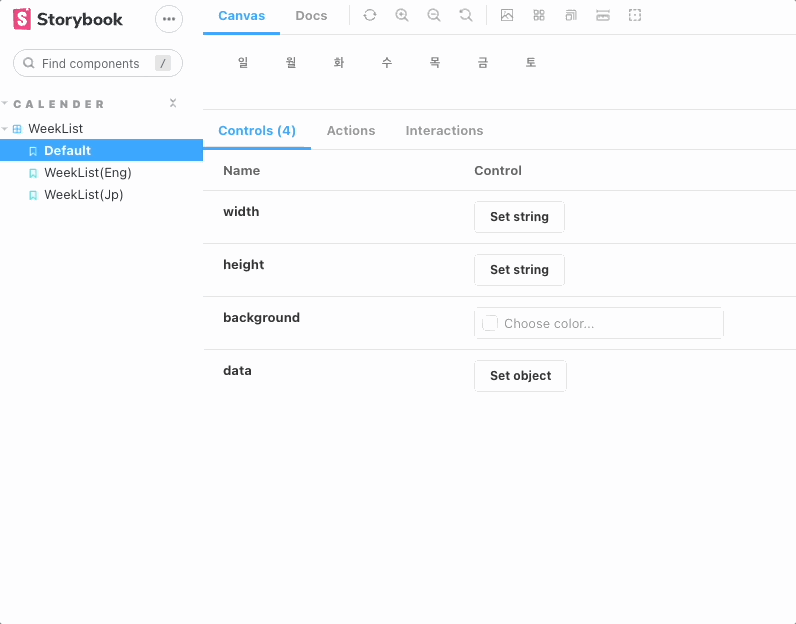Open the Controls (4) tab
Viewport: 796px width, 624px height.
257,130
